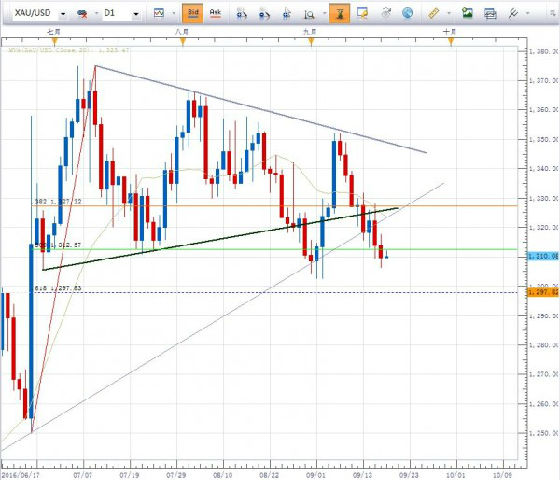Click the magnifier zoom chart icon

[x=309, y=14]
